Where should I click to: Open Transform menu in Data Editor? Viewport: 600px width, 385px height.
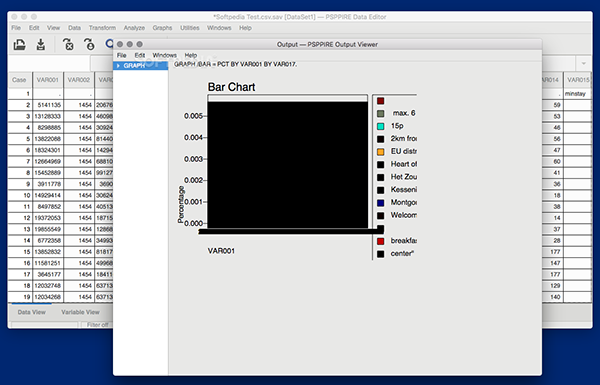pos(102,28)
